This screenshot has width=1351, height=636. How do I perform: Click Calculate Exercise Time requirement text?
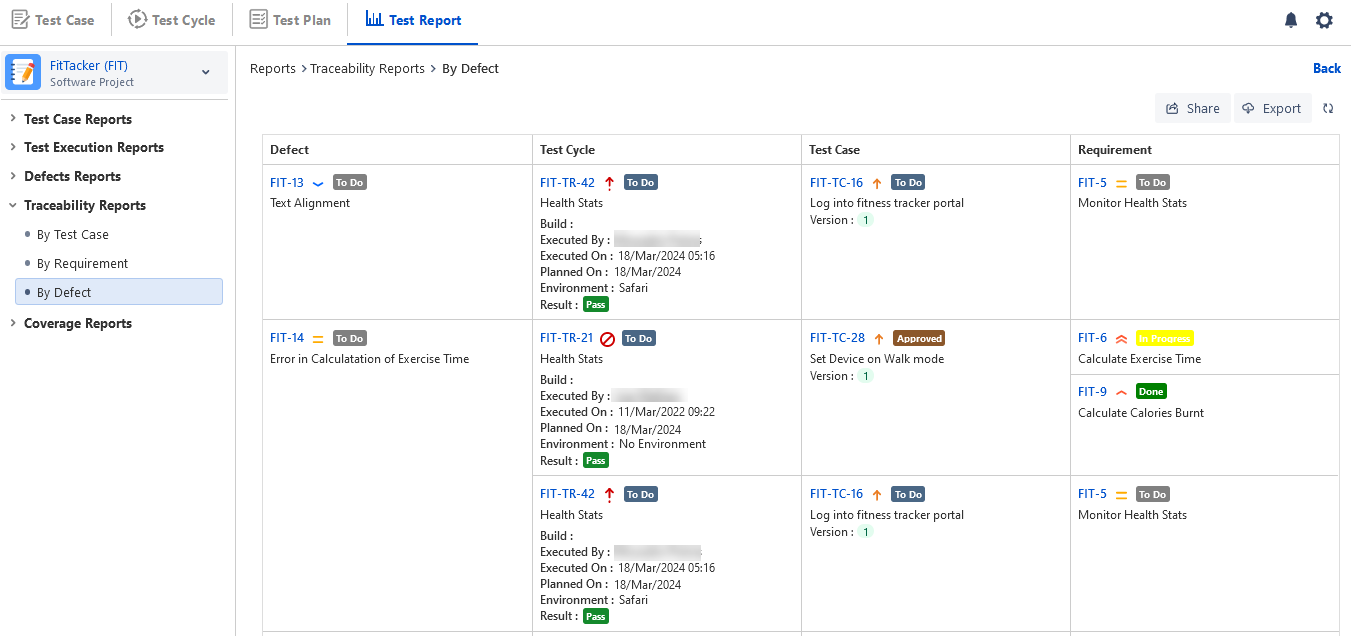1140,359
